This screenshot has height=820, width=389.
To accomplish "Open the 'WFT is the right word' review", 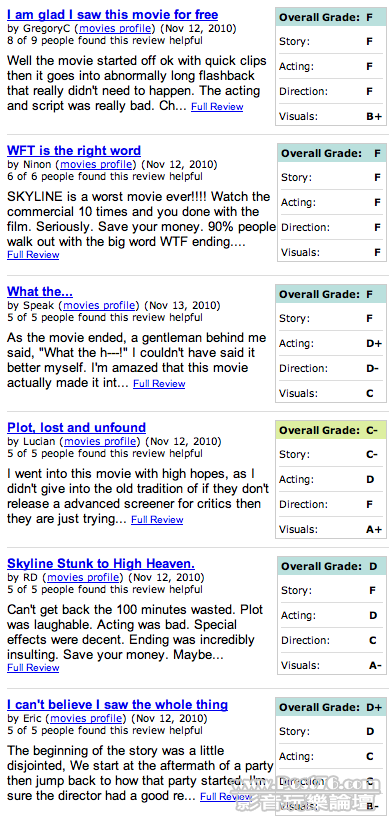I will (74, 151).
